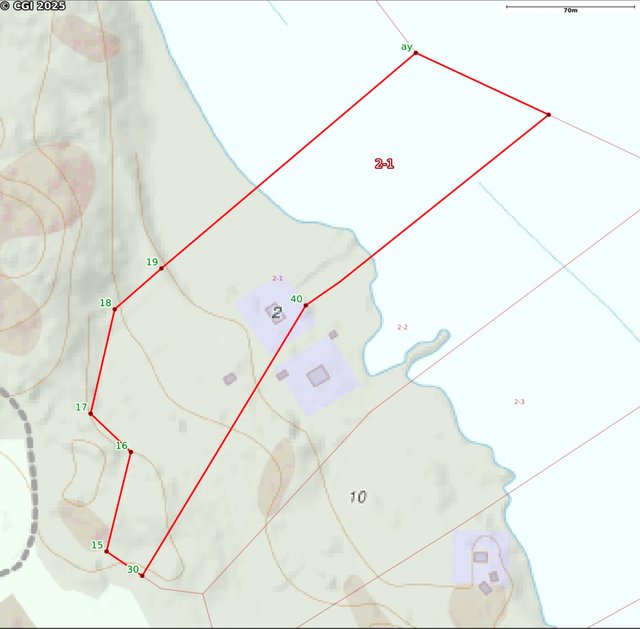Click the small 2-2 parcel label
Image resolution: width=640 pixels, height=629 pixels.
(402, 327)
